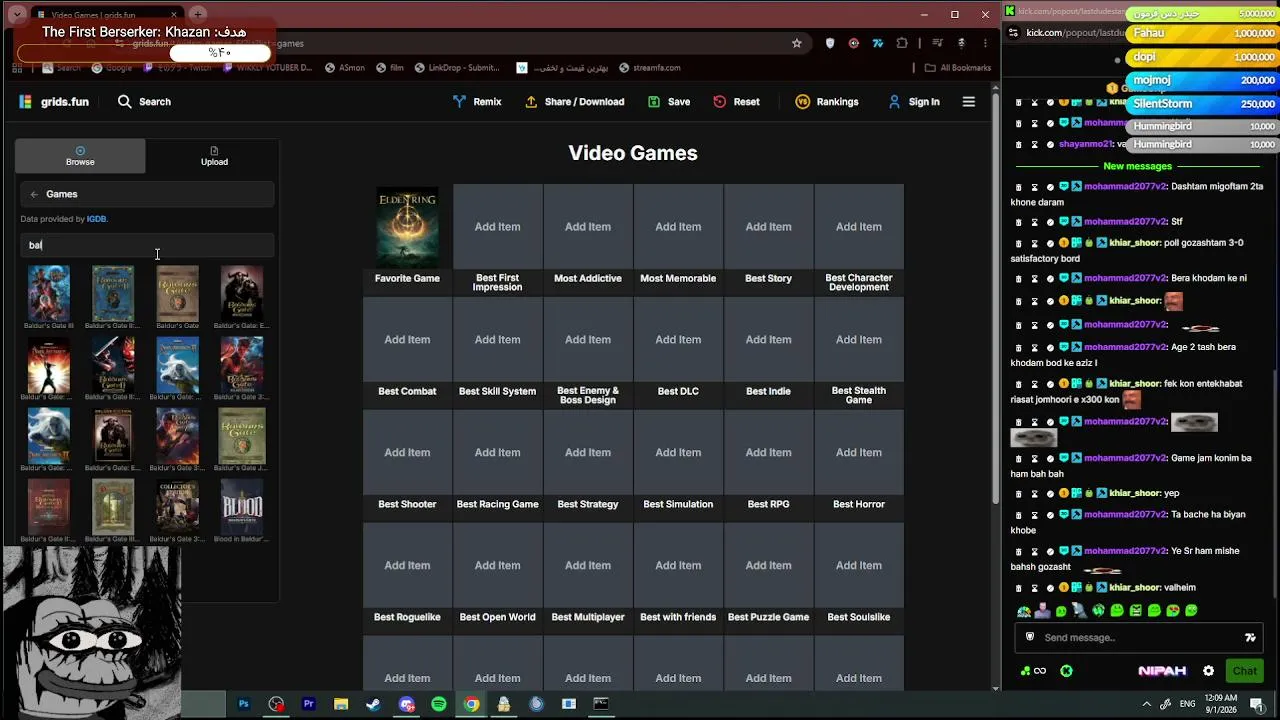Viewport: 1280px width, 720px height.
Task: Open Share / Download
Action: click(575, 102)
